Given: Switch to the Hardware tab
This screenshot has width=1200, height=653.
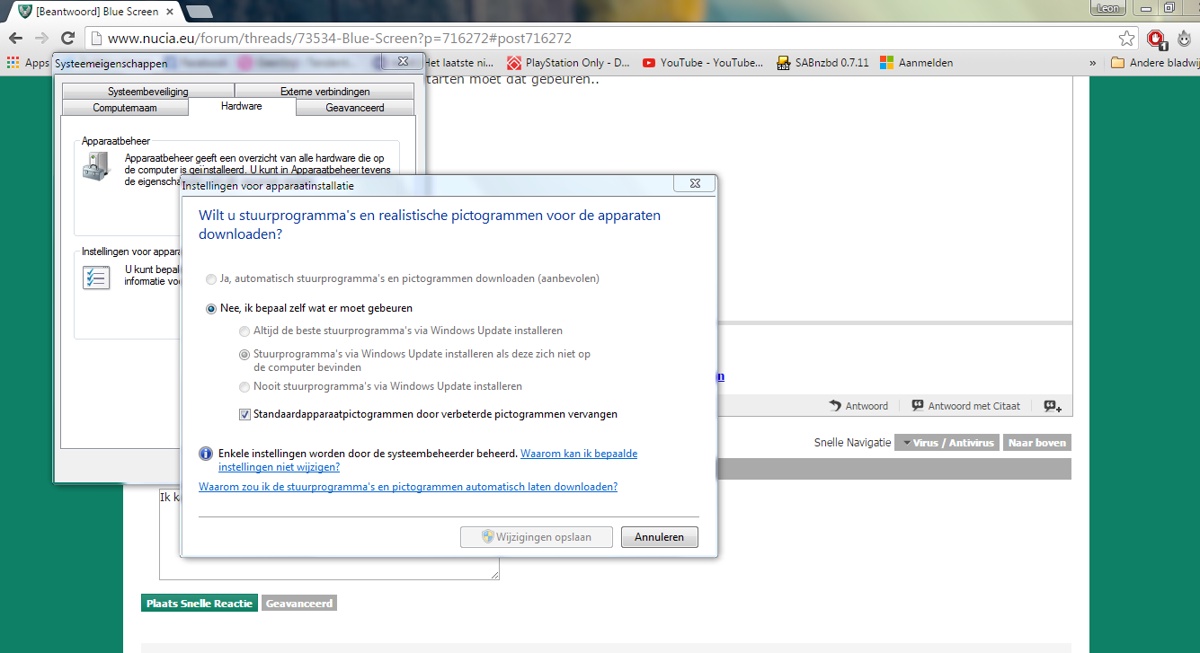Looking at the screenshot, I should click(x=242, y=106).
